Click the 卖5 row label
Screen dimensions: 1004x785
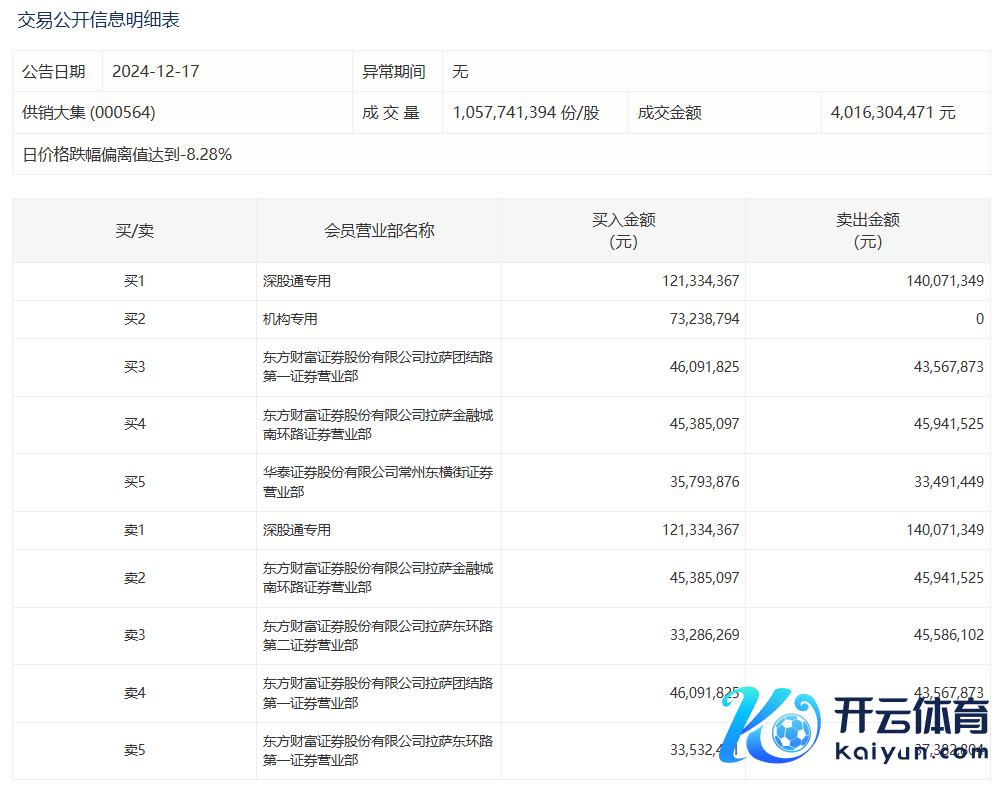pyautogui.click(x=134, y=750)
